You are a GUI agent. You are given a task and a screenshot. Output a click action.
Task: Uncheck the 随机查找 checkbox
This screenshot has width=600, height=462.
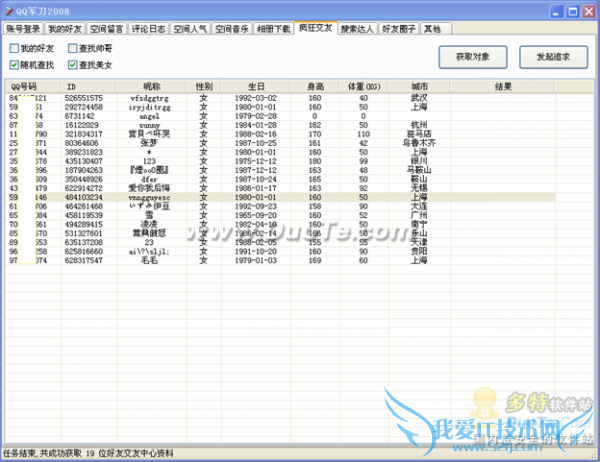(x=14, y=65)
